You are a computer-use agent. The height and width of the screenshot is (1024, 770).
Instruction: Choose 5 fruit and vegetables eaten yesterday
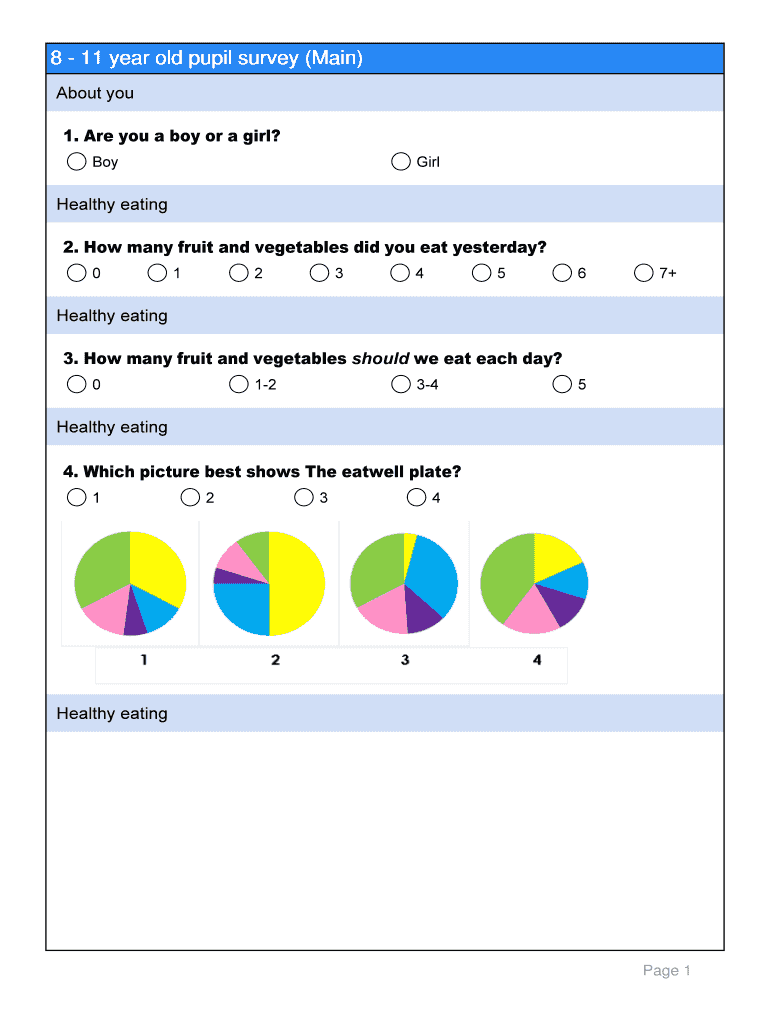click(x=482, y=273)
